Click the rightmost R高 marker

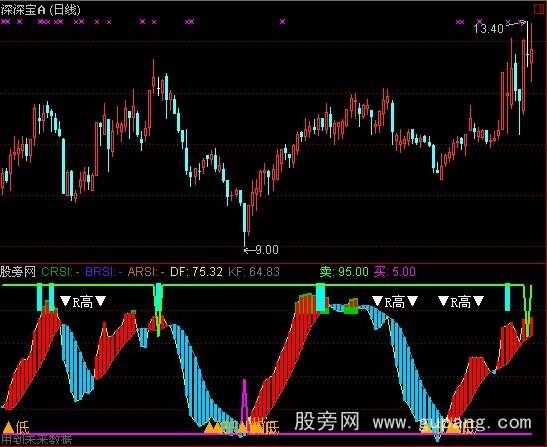point(461,302)
